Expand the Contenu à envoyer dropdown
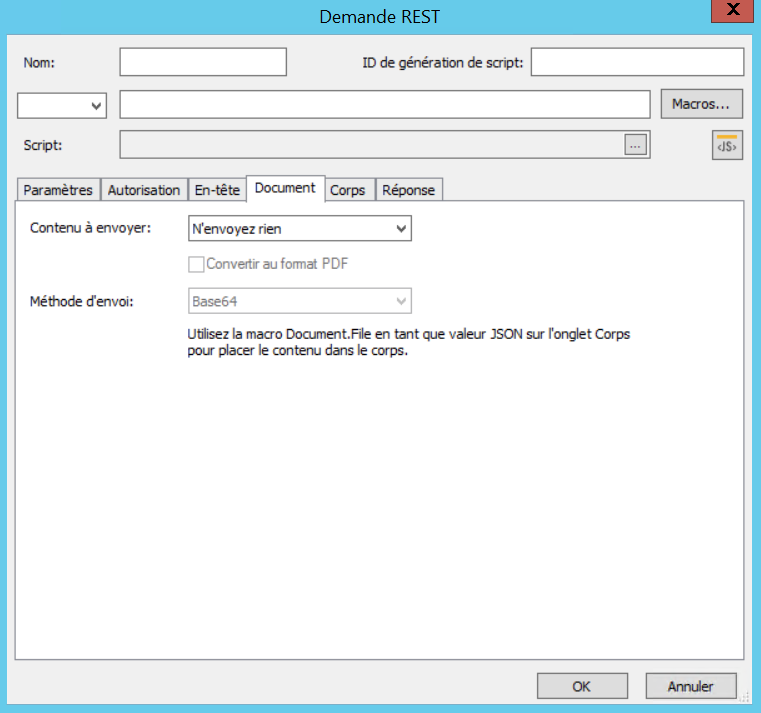761x713 pixels. pos(299,229)
